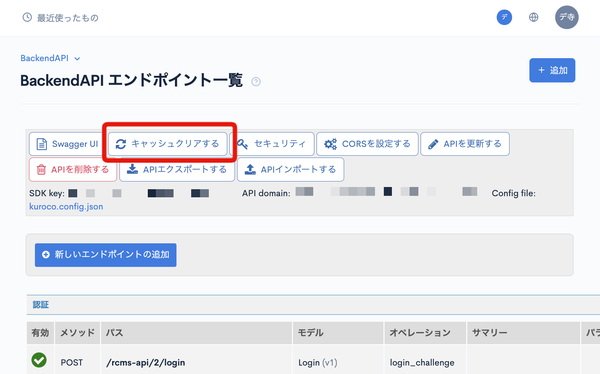The height and width of the screenshot is (374, 600).
Task: Click the 有効 column header
Action: pyautogui.click(x=40, y=333)
